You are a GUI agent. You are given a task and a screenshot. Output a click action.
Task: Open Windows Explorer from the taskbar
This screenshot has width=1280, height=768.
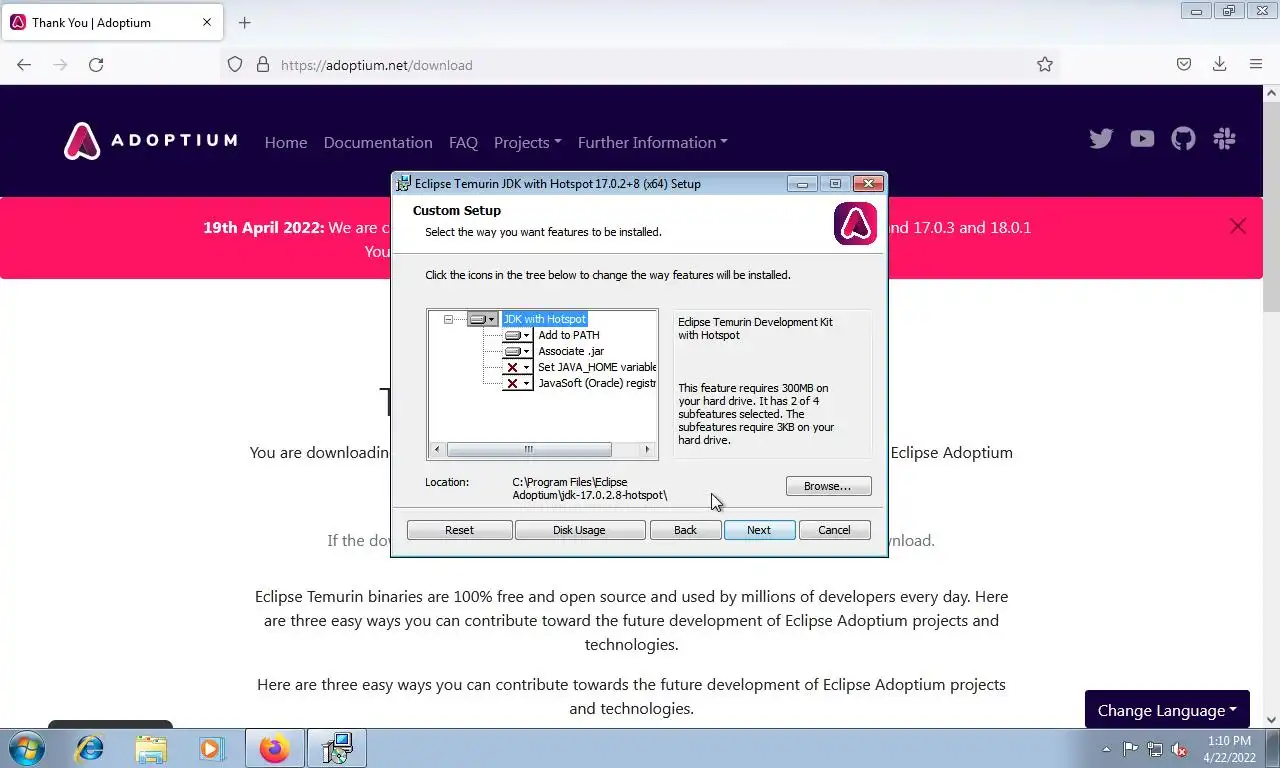151,748
